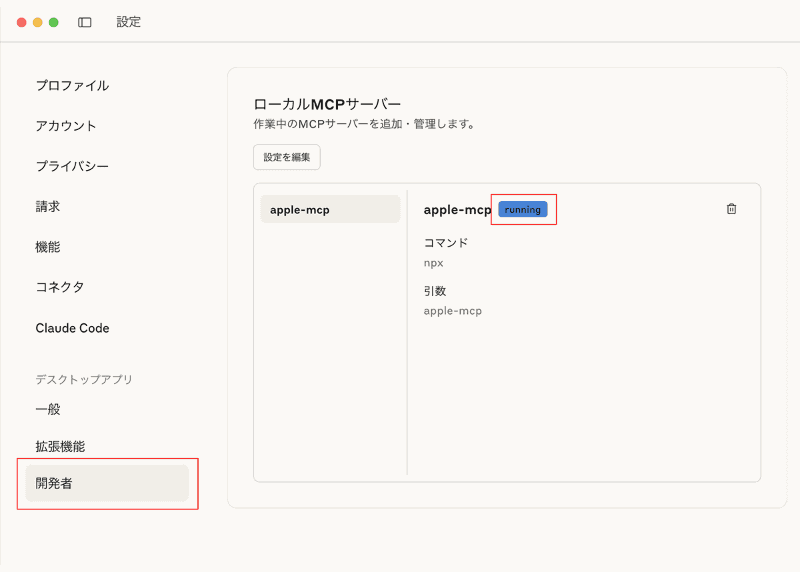Toggle the sidebar panel icon
Screen dimensions: 800x572
click(x=85, y=22)
